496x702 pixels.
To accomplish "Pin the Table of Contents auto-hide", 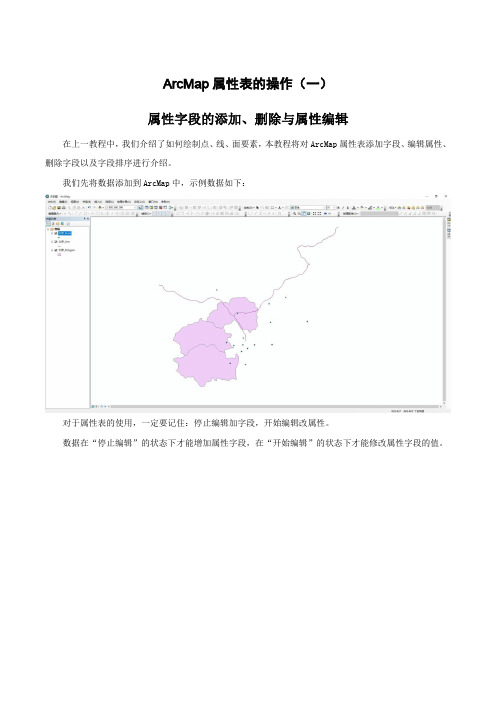I will (84, 218).
